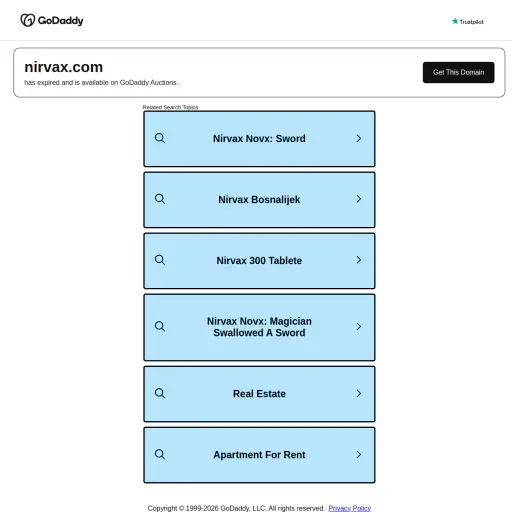Click search icon beside Nirvax Bosnalijek
This screenshot has height=512, width=512.
160,199
